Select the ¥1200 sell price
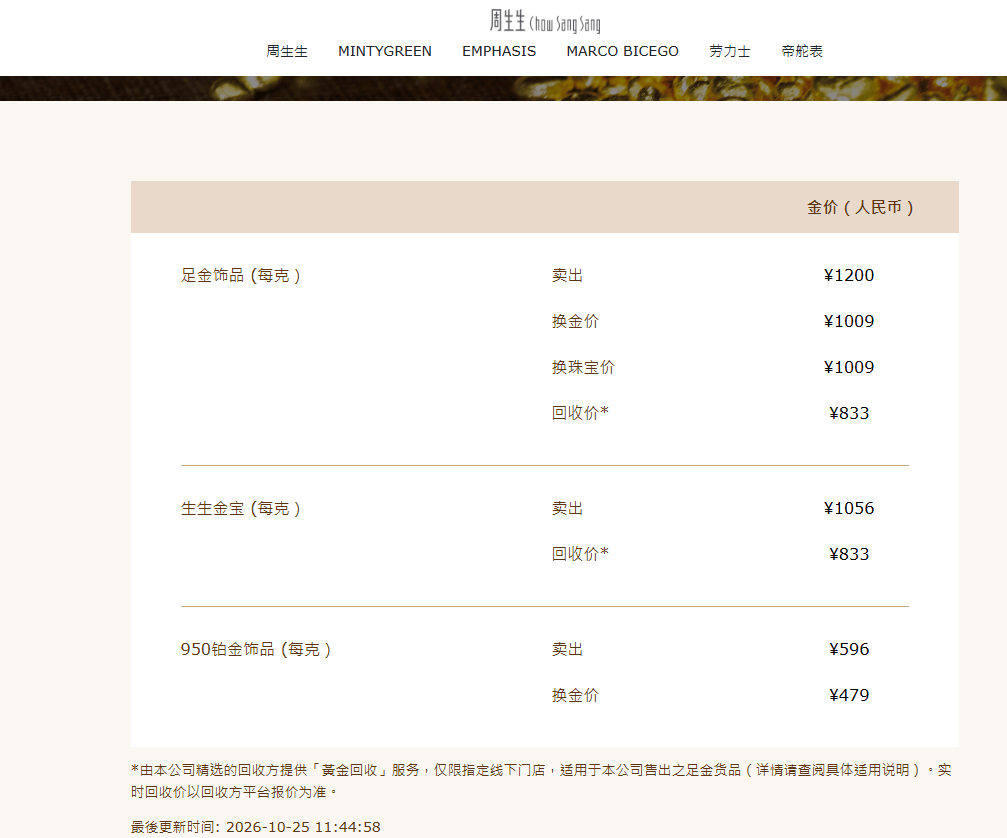This screenshot has width=1007, height=838. [x=849, y=275]
